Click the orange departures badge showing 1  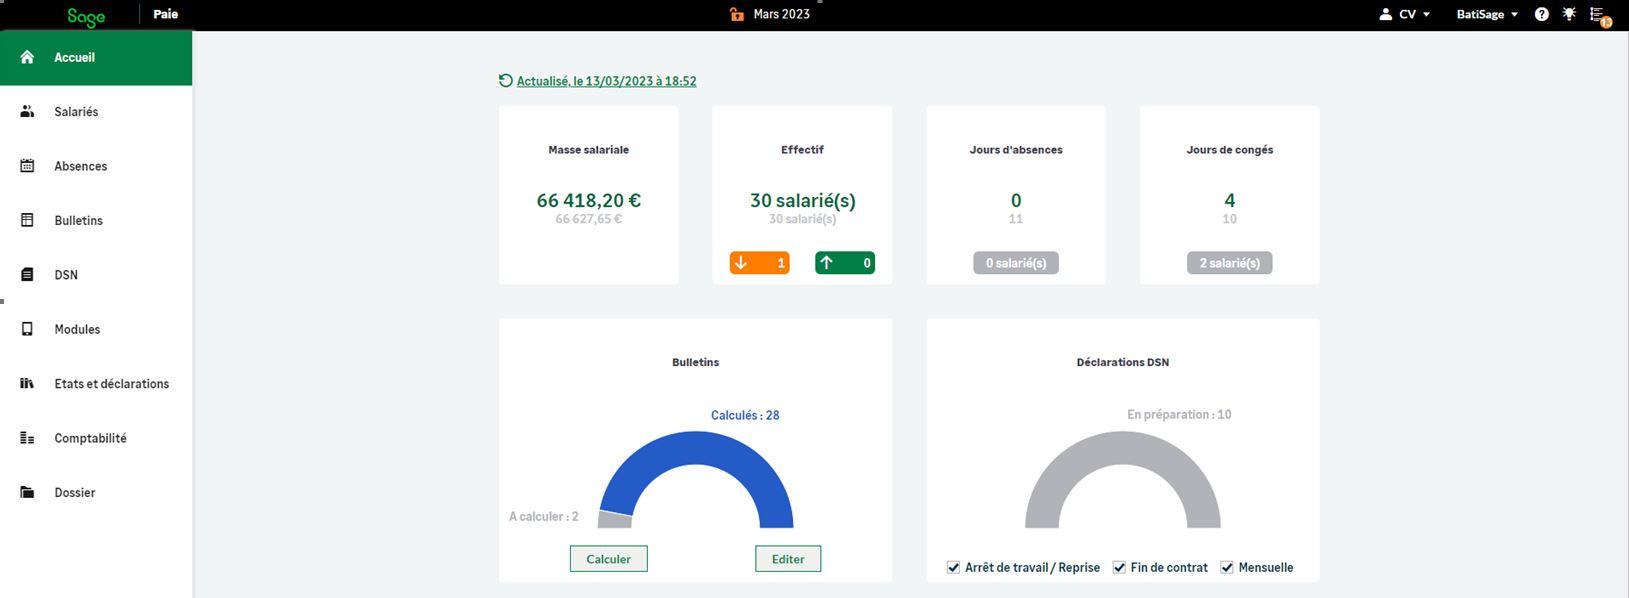[x=760, y=263]
